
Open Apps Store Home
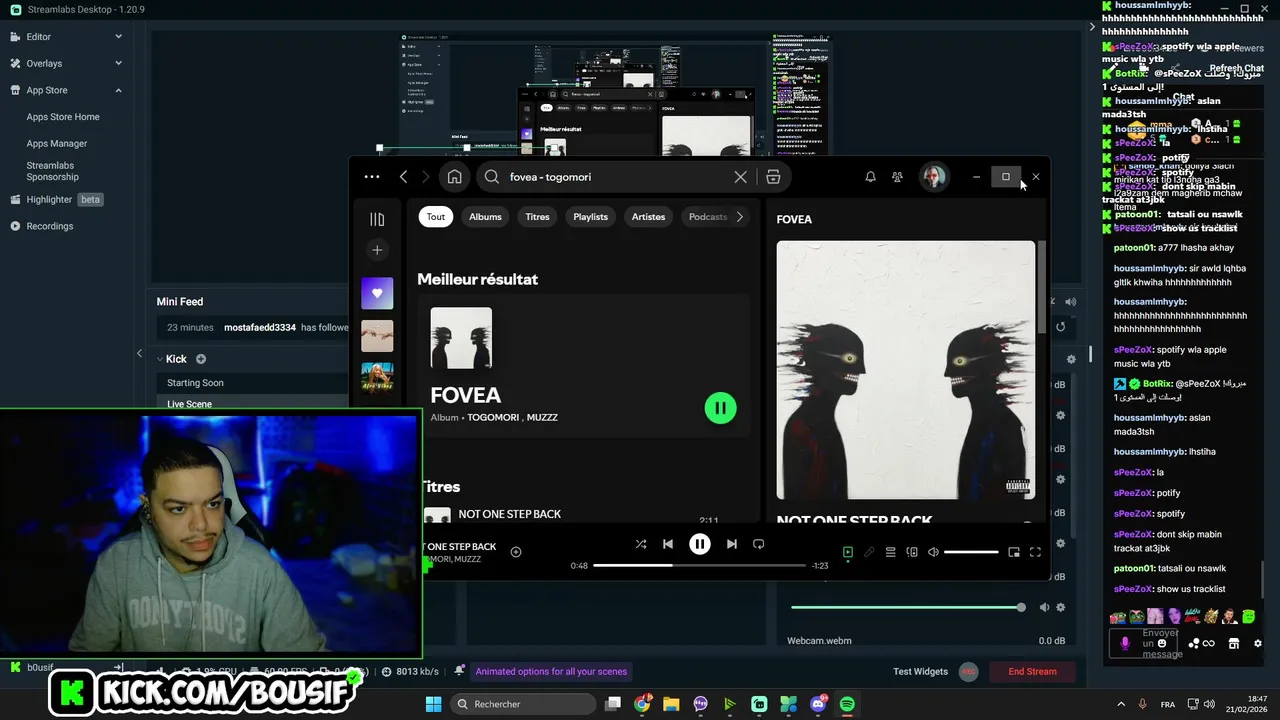(63, 117)
